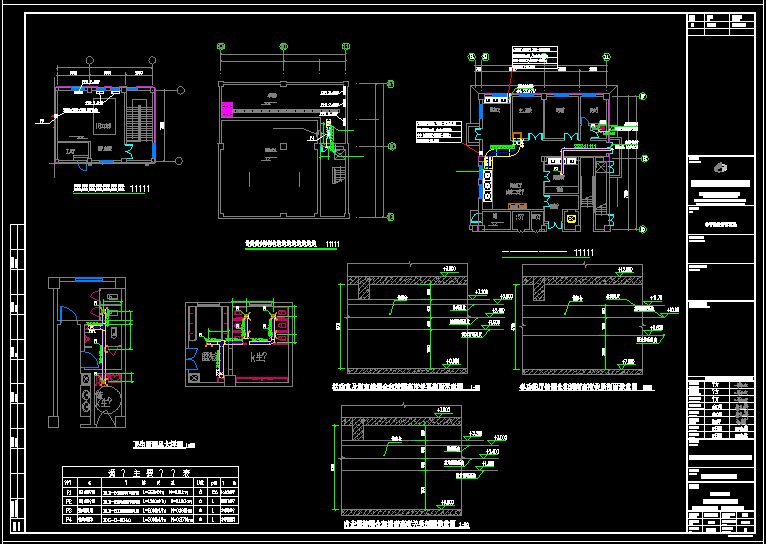
Task: Select the magenta rectangle in the middle floor plan
Action: 226,106
